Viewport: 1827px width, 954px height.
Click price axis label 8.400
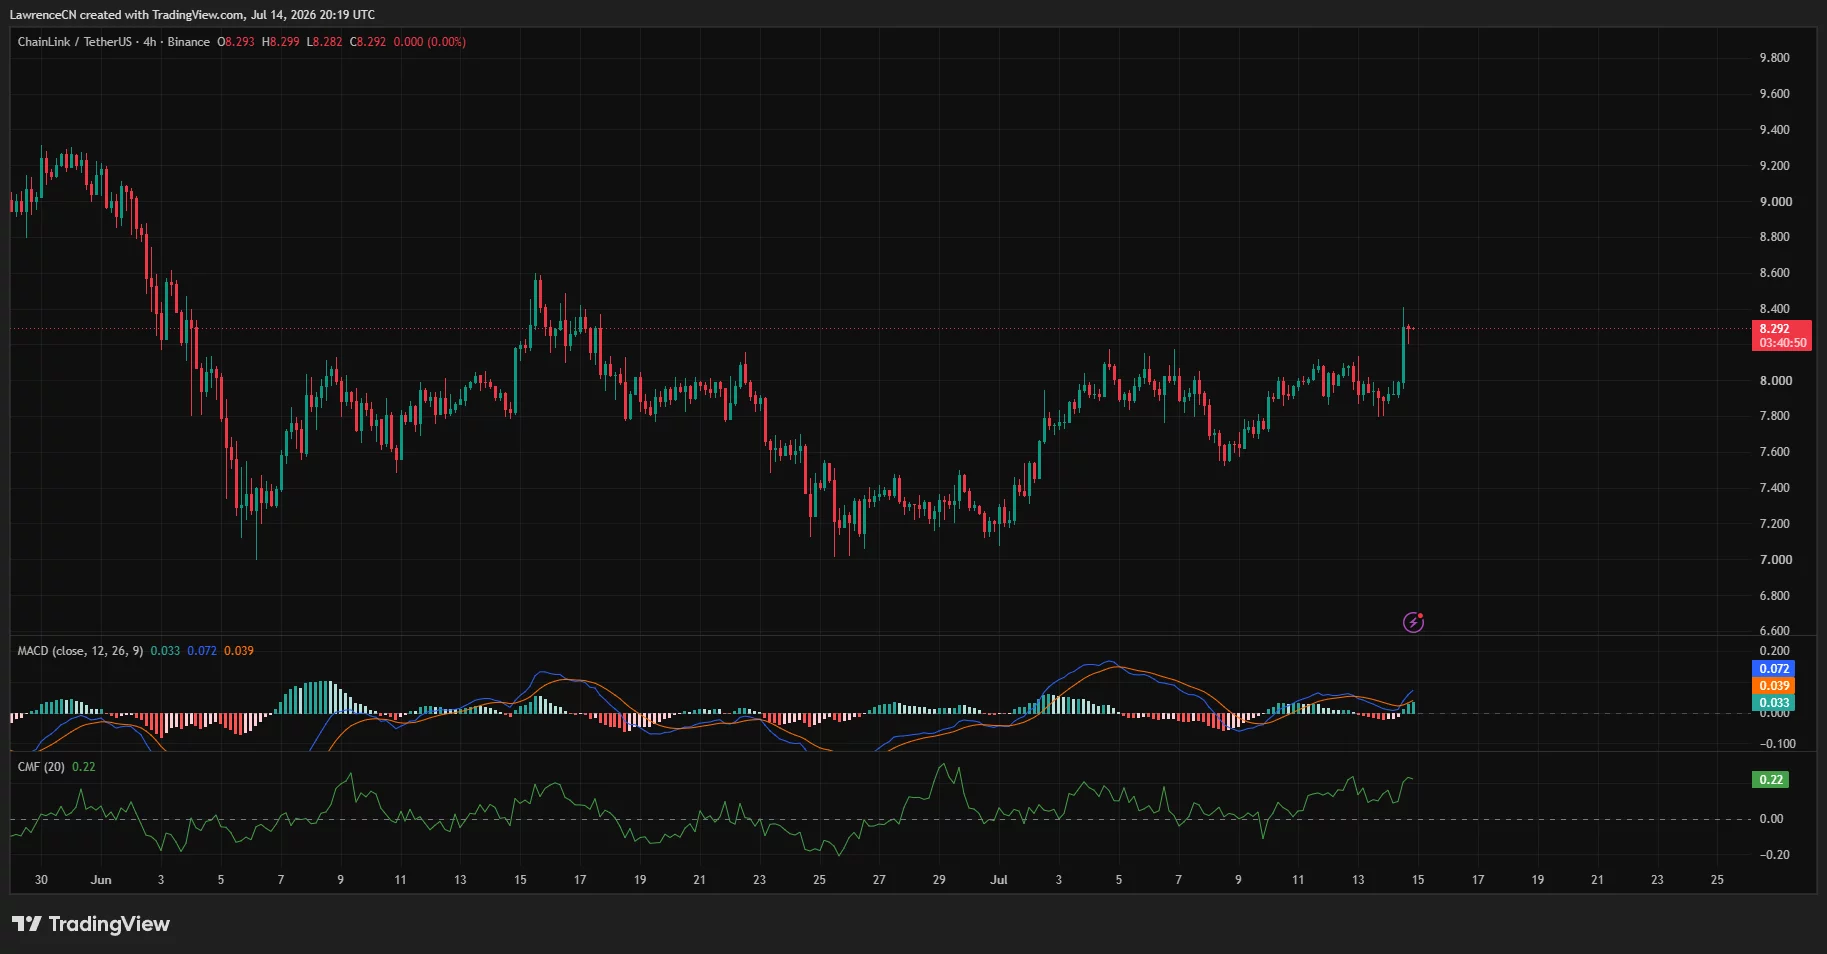coord(1775,309)
